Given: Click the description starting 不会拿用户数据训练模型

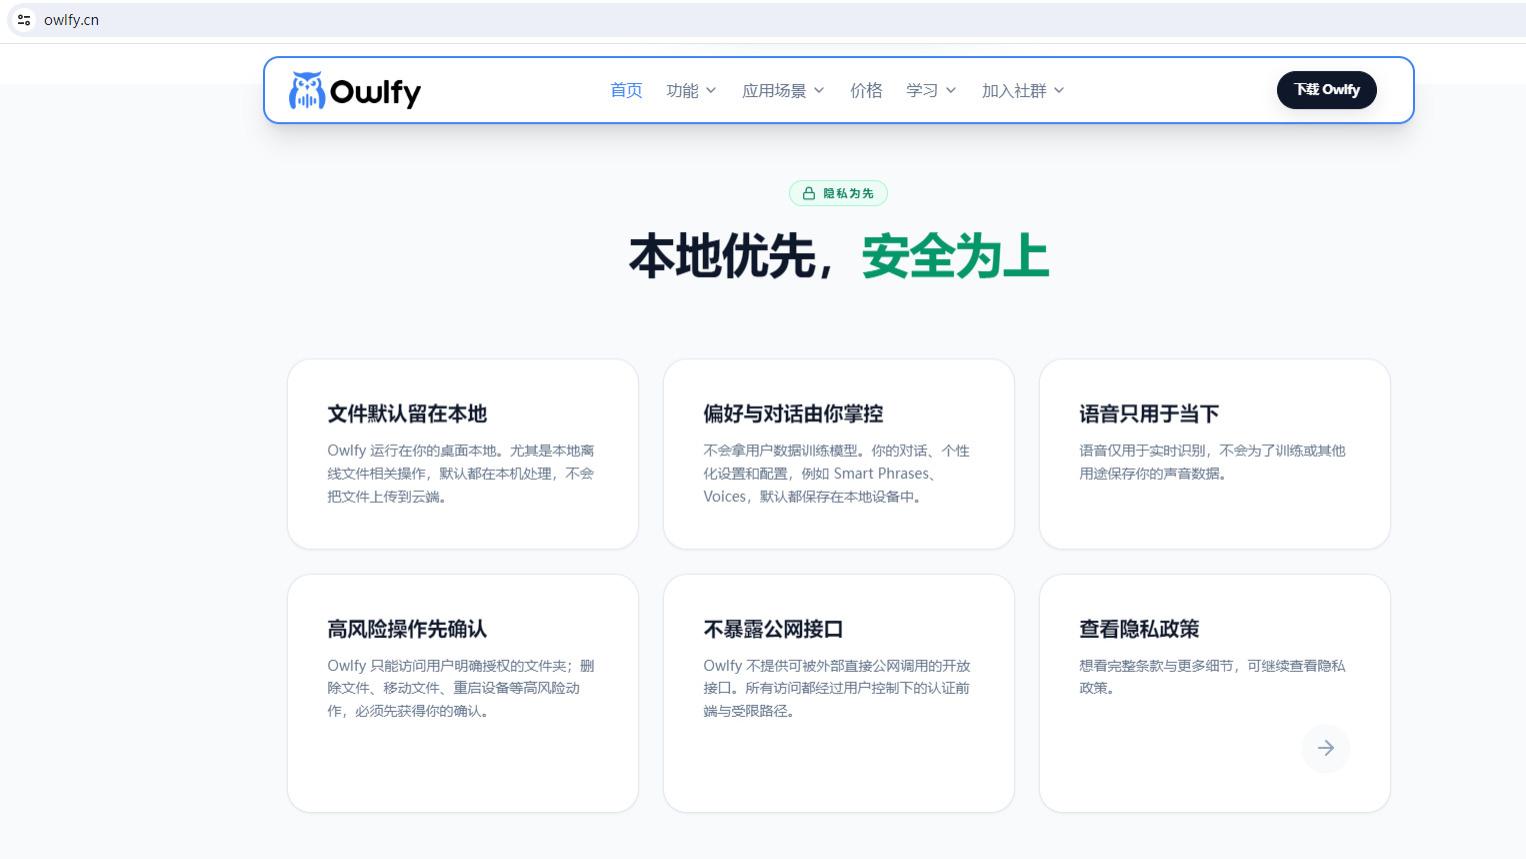Looking at the screenshot, I should 836,474.
